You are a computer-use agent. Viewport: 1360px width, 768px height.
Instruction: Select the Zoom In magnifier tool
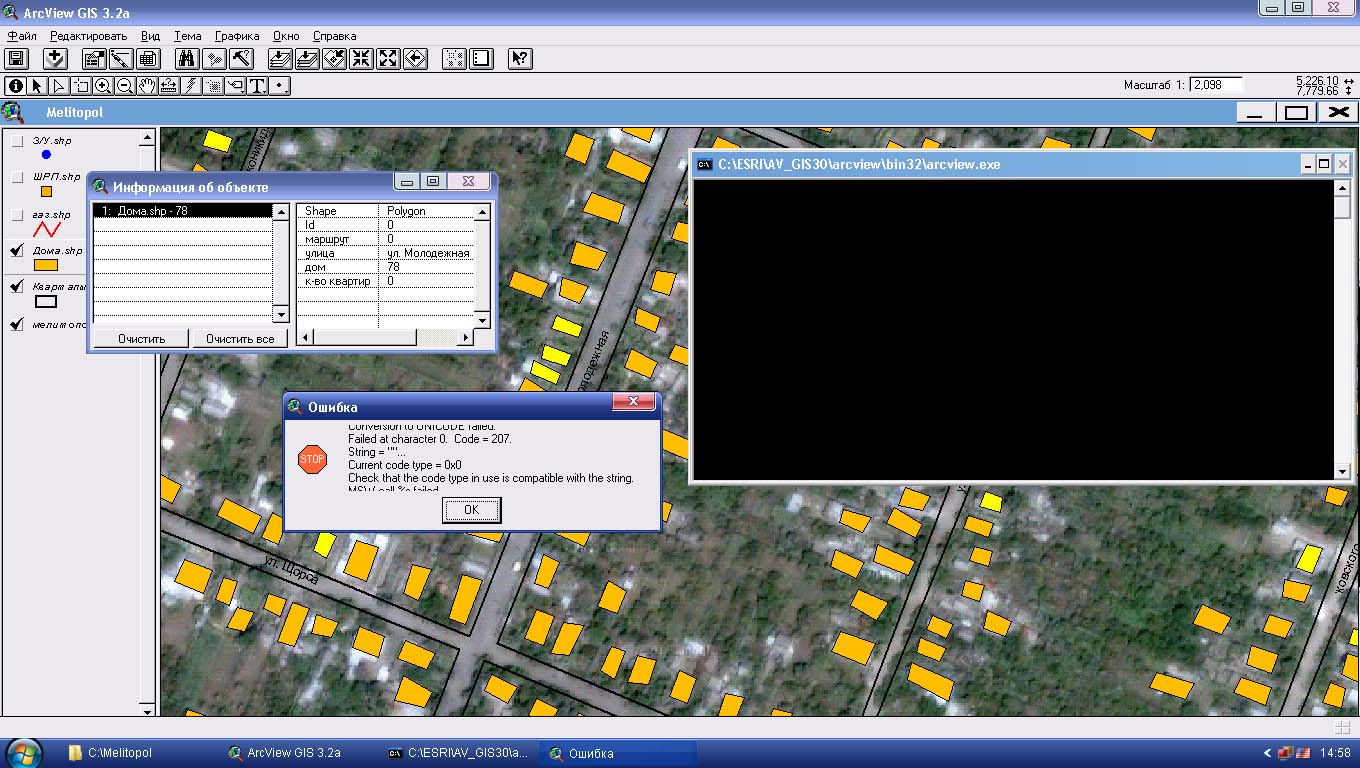point(103,86)
